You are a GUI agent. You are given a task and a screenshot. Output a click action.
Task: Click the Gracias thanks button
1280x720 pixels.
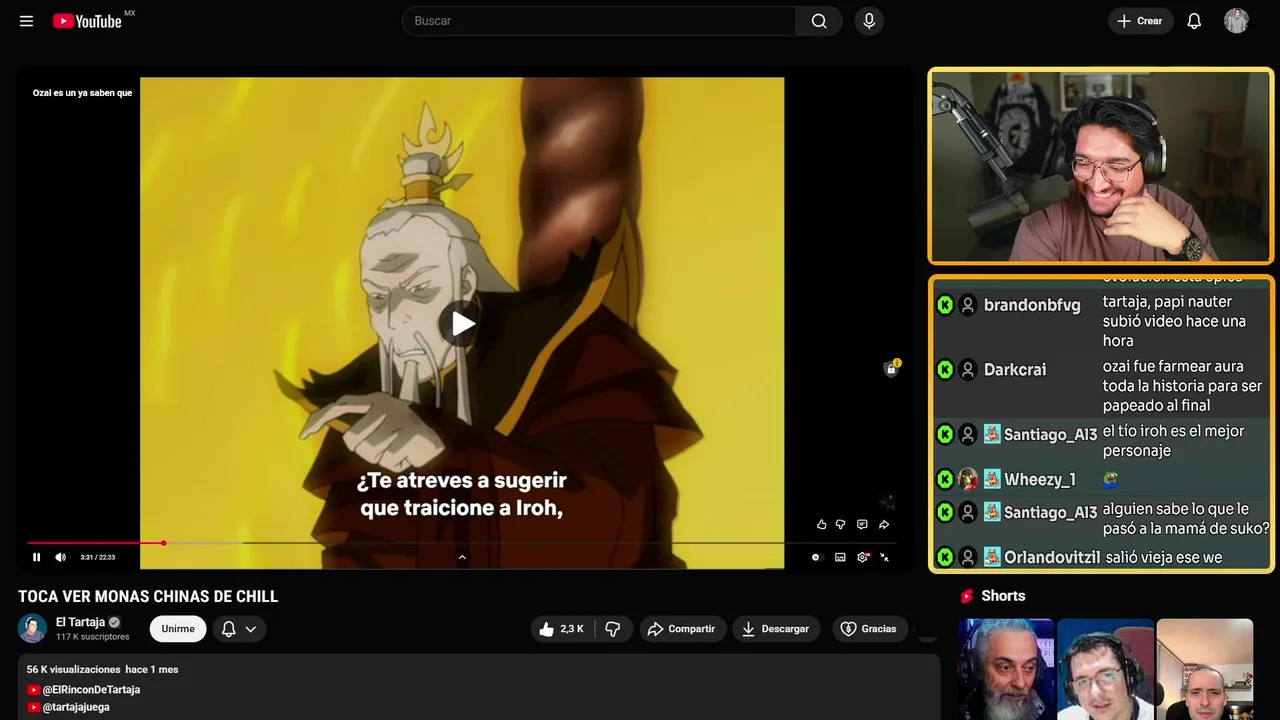click(869, 629)
